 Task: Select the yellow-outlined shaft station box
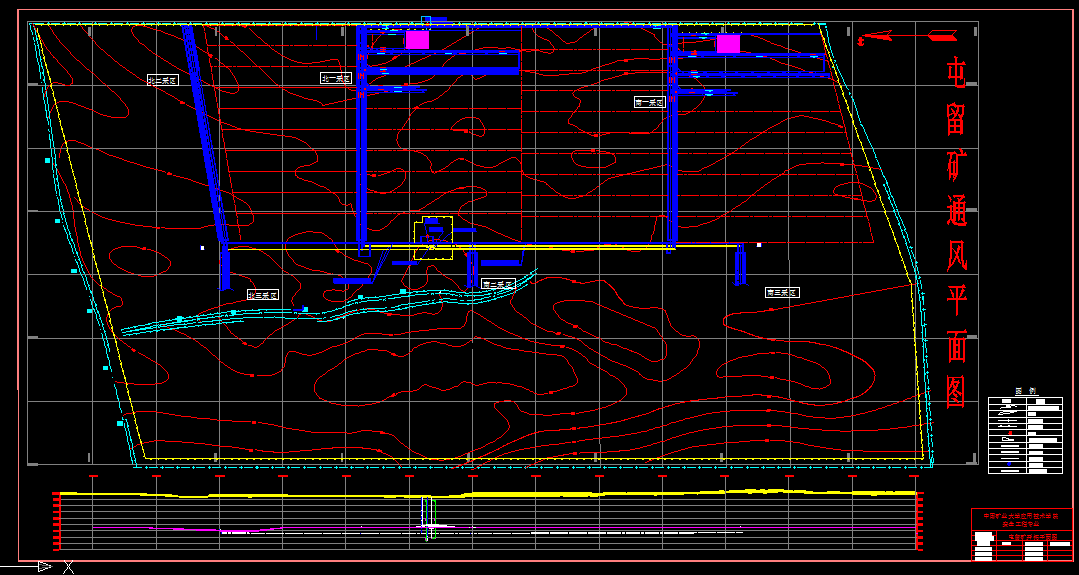[433, 239]
